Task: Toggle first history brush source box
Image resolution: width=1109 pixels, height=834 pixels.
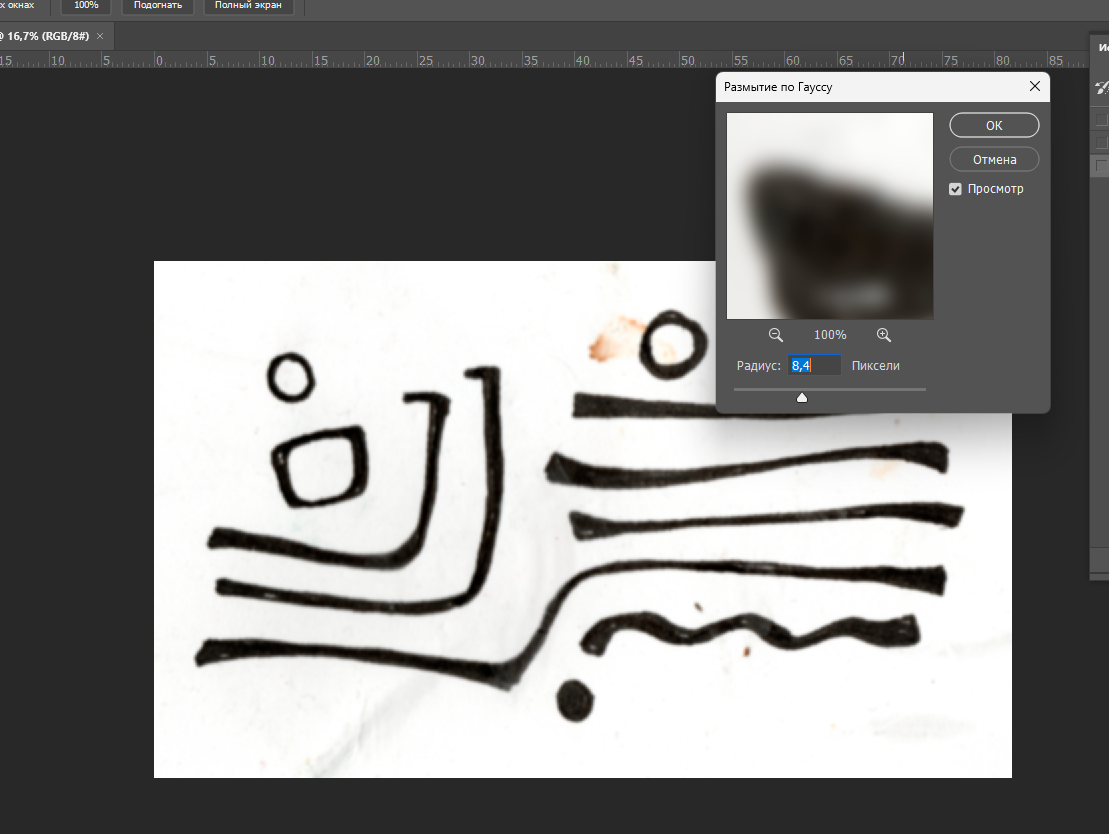Action: (x=1102, y=121)
